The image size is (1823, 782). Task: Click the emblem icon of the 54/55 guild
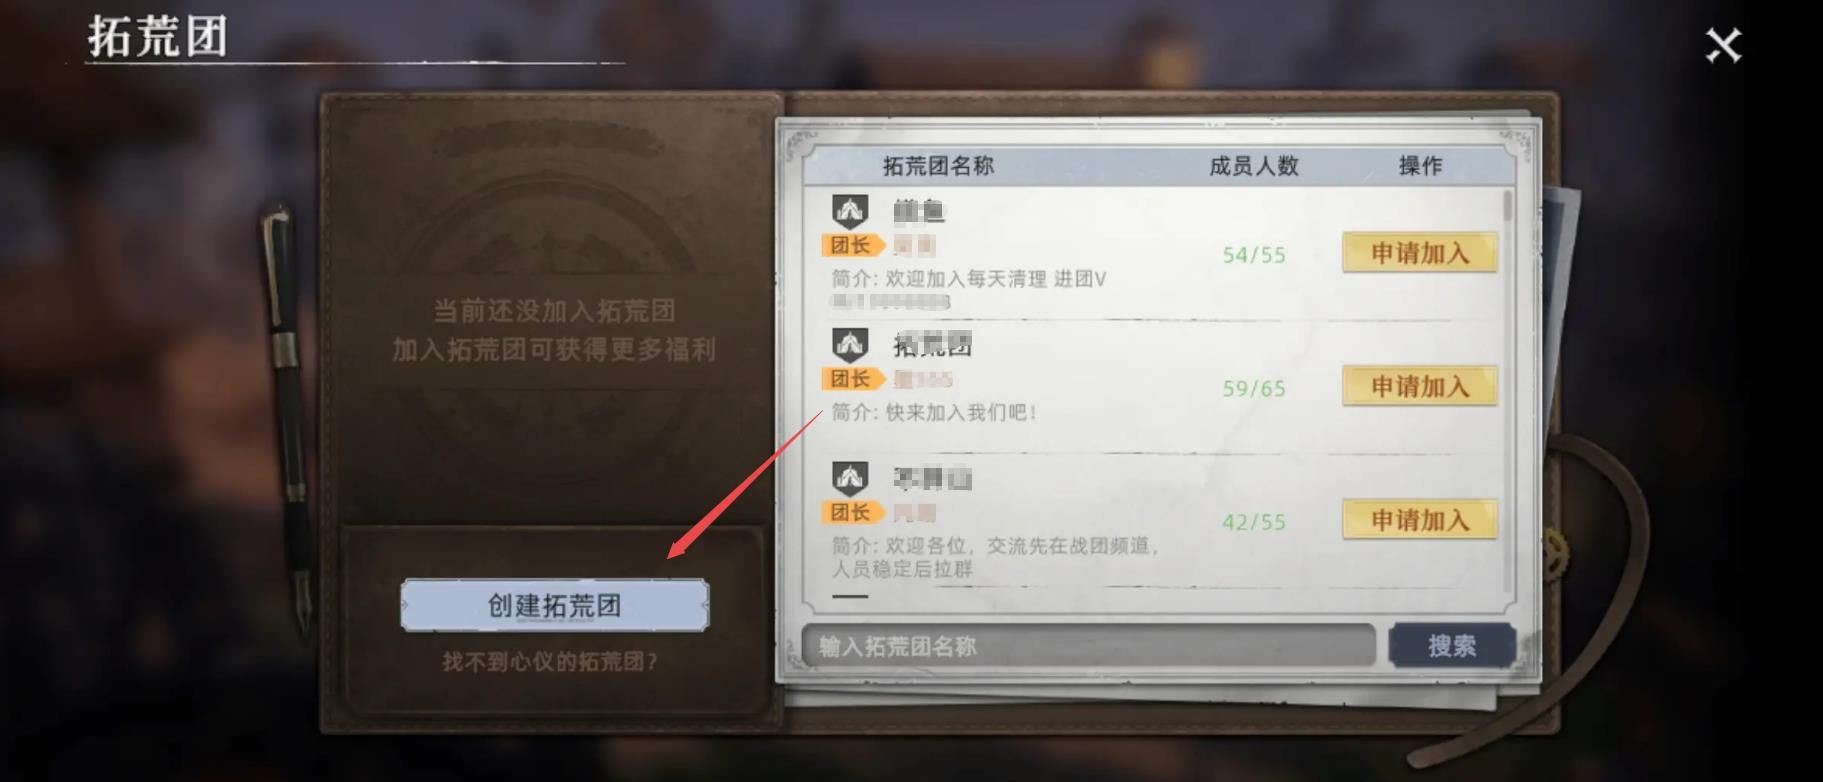click(850, 211)
